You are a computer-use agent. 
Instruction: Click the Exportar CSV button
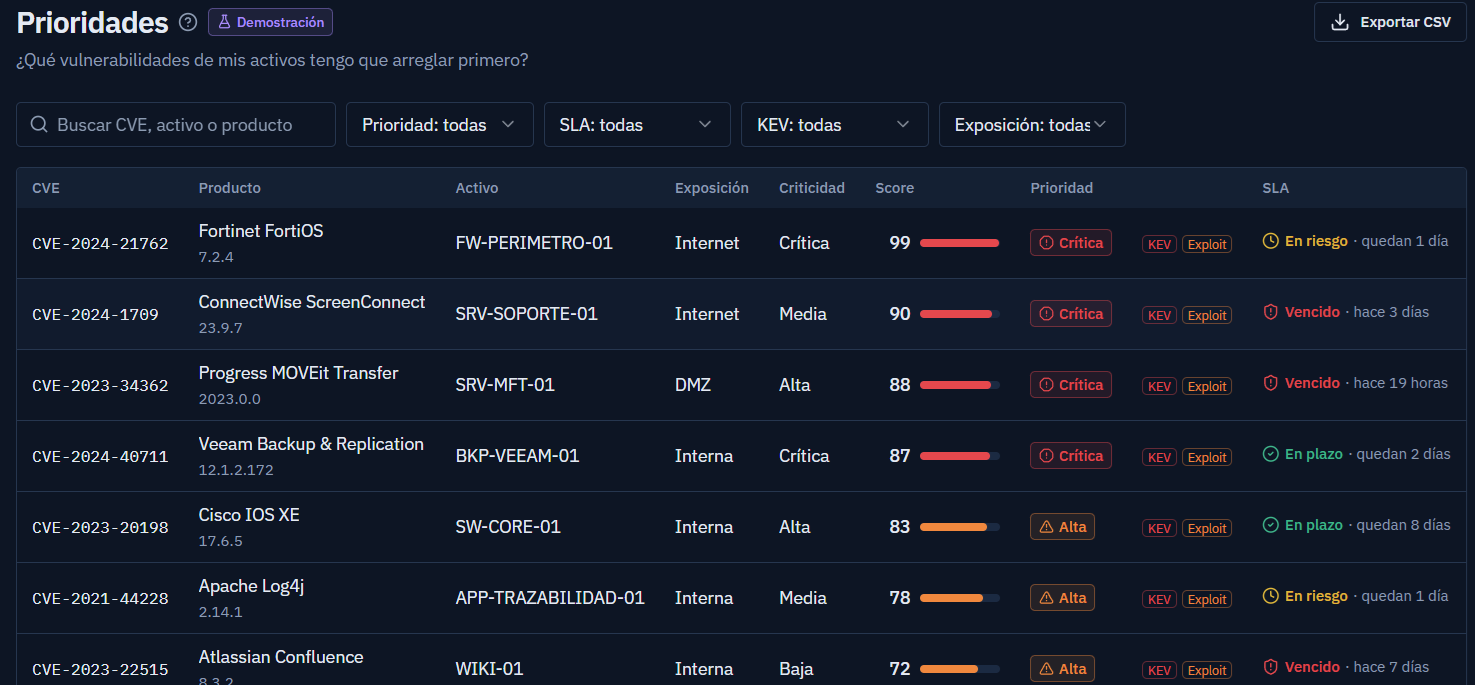pos(1389,22)
